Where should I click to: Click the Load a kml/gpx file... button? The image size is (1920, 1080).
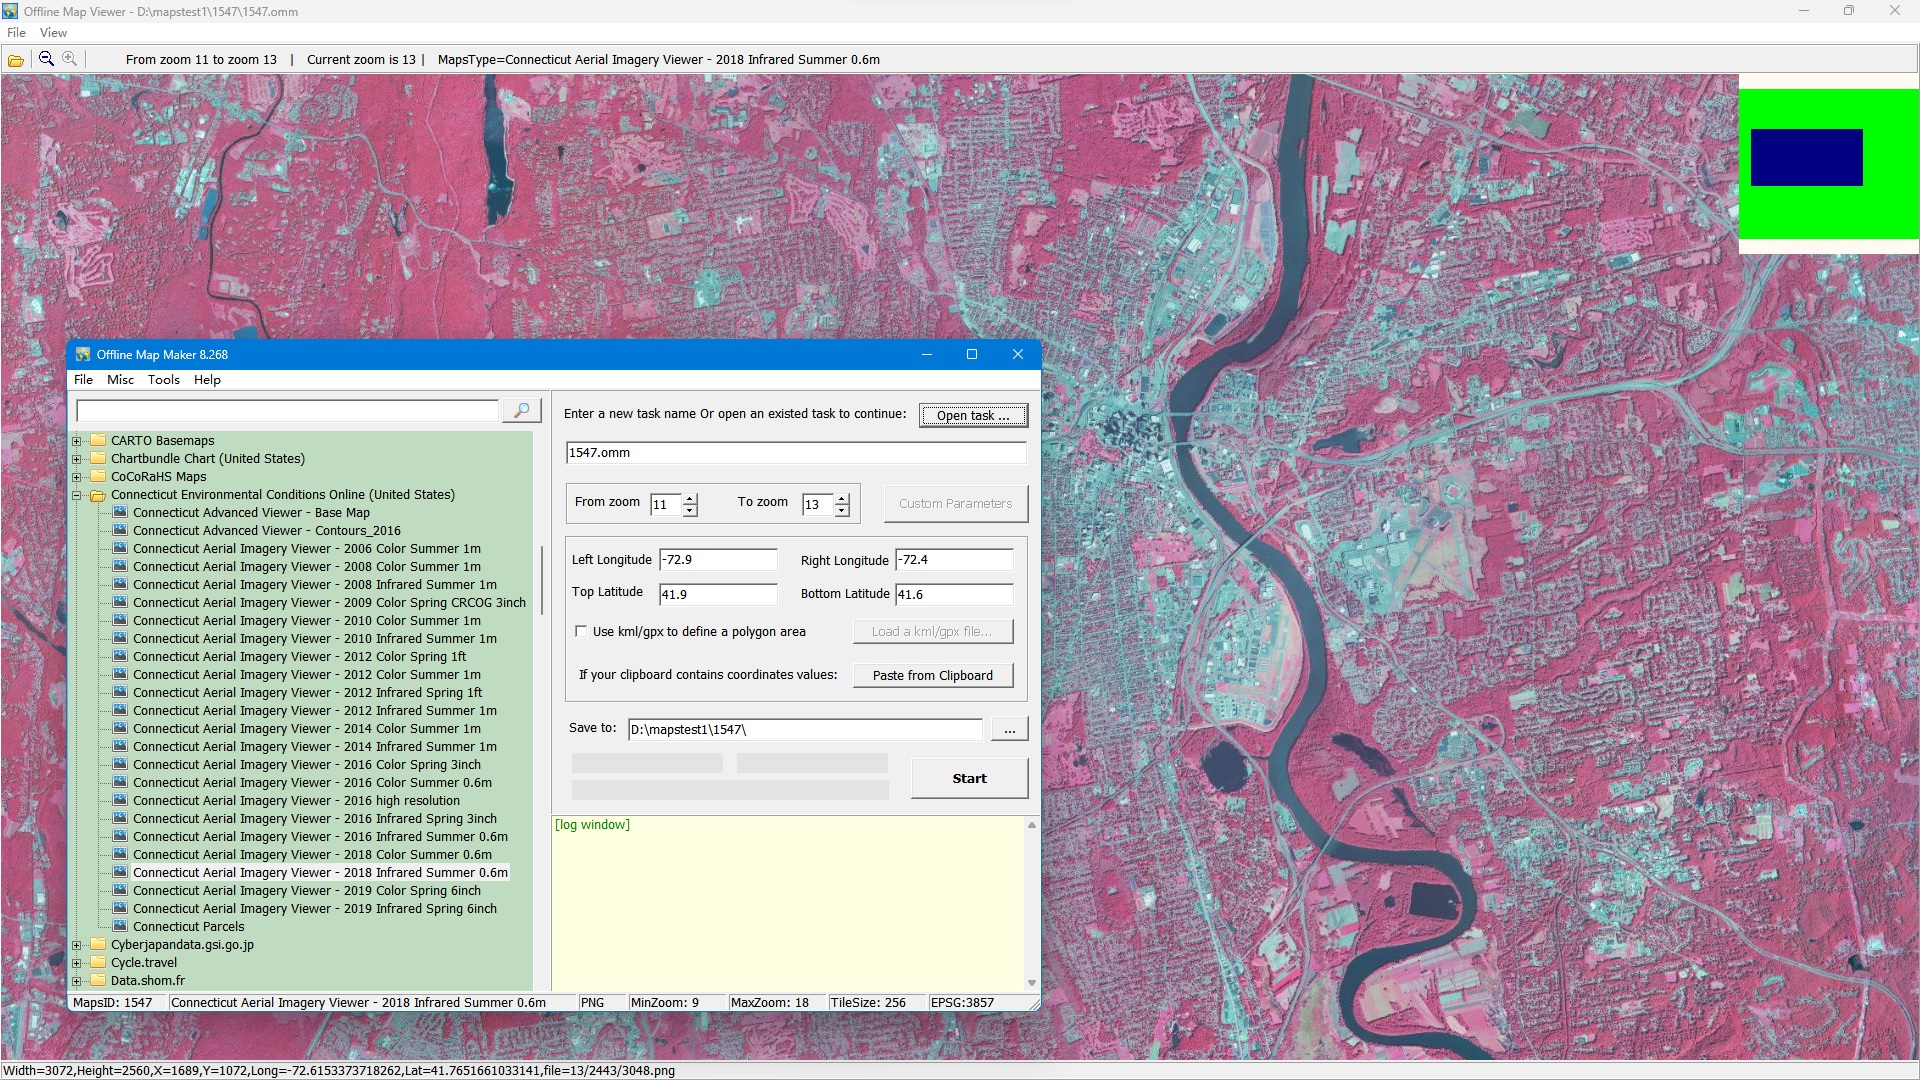click(932, 631)
